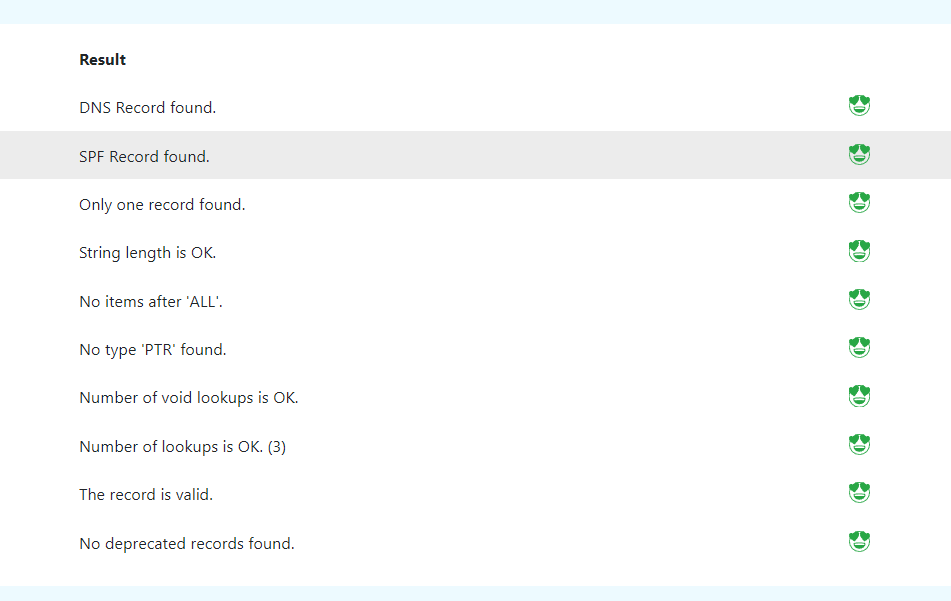Click the "No items after 'ALL'." text
The width and height of the screenshot is (951, 601).
click(x=151, y=302)
